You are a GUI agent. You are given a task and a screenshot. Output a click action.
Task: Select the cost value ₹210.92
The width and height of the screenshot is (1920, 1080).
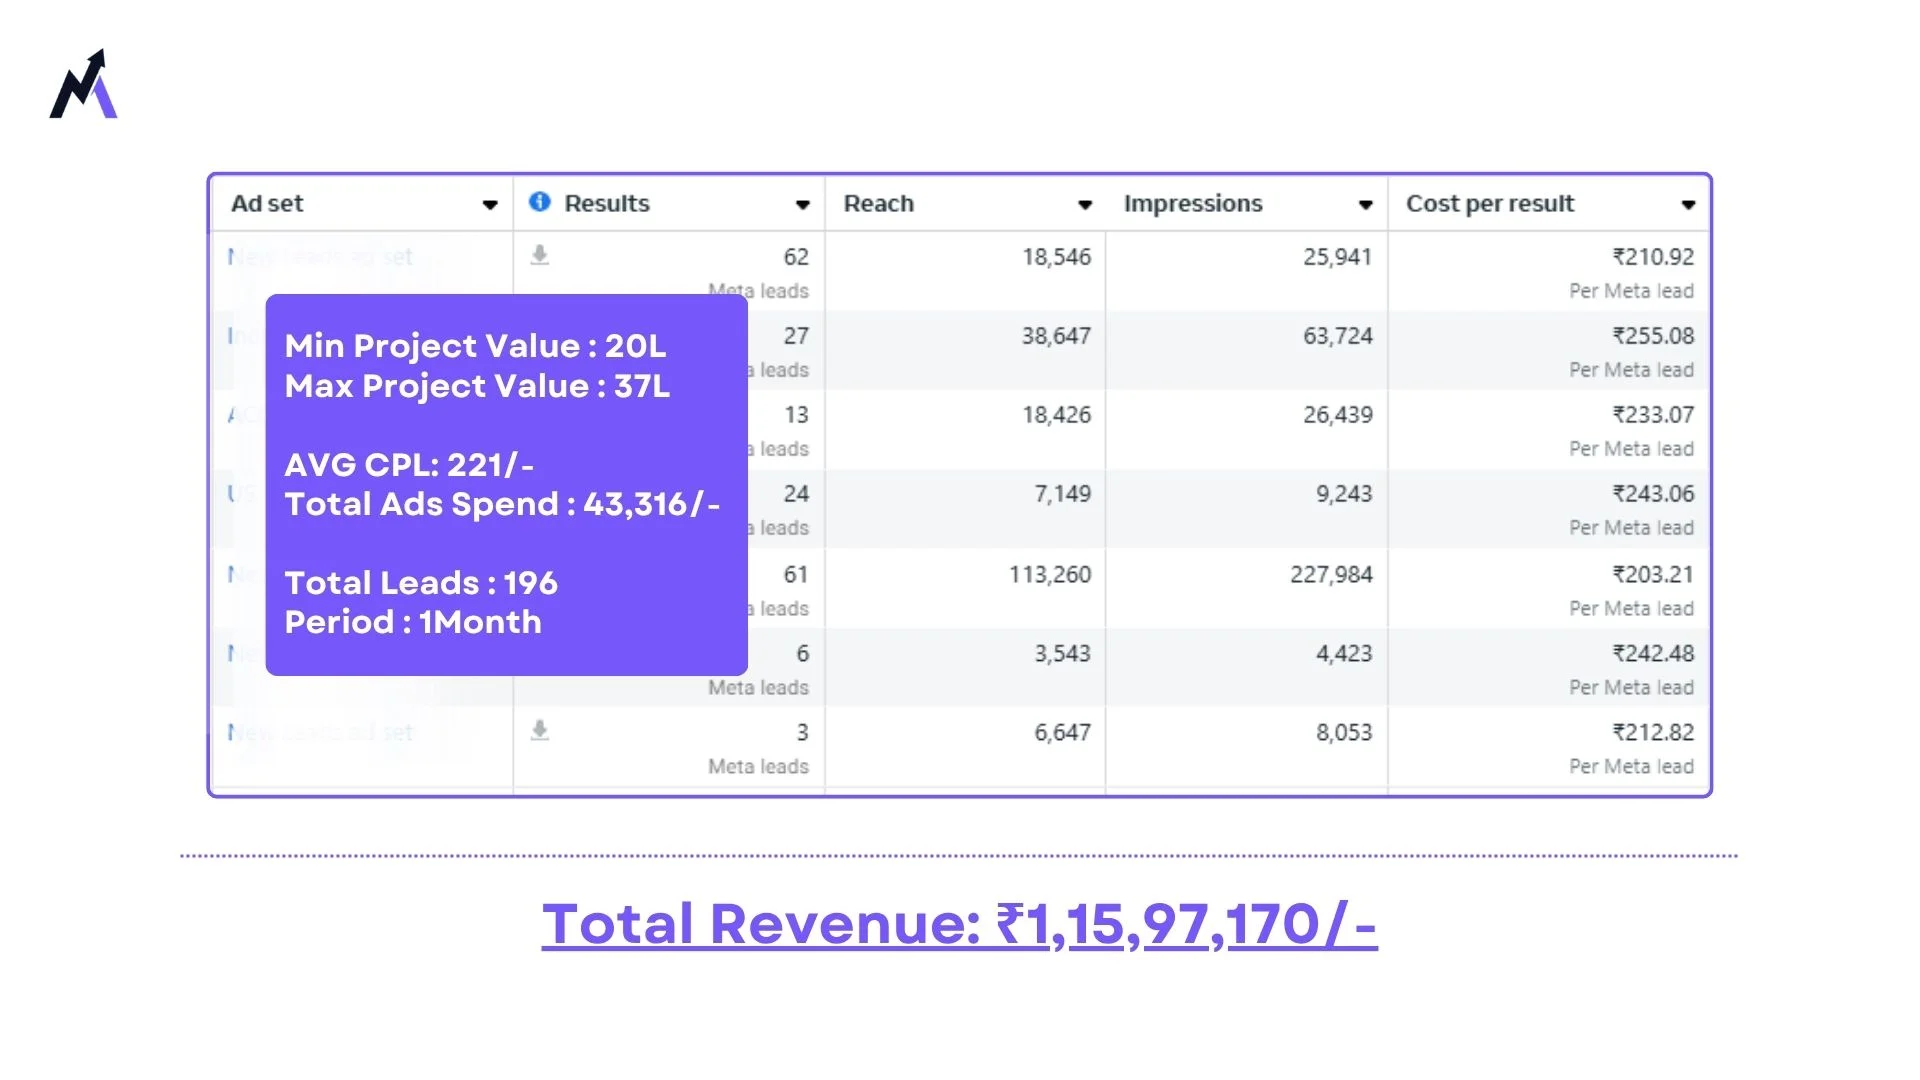1653,257
